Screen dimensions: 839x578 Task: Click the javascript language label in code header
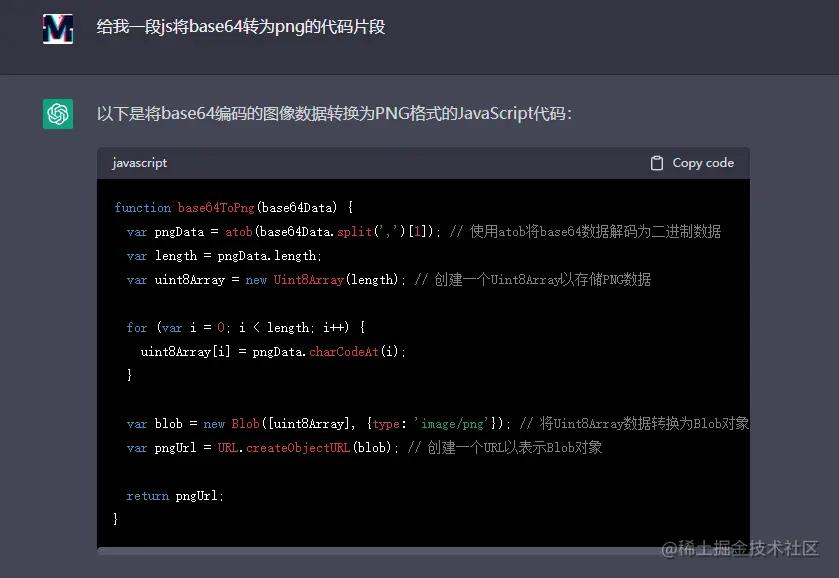click(x=140, y=163)
